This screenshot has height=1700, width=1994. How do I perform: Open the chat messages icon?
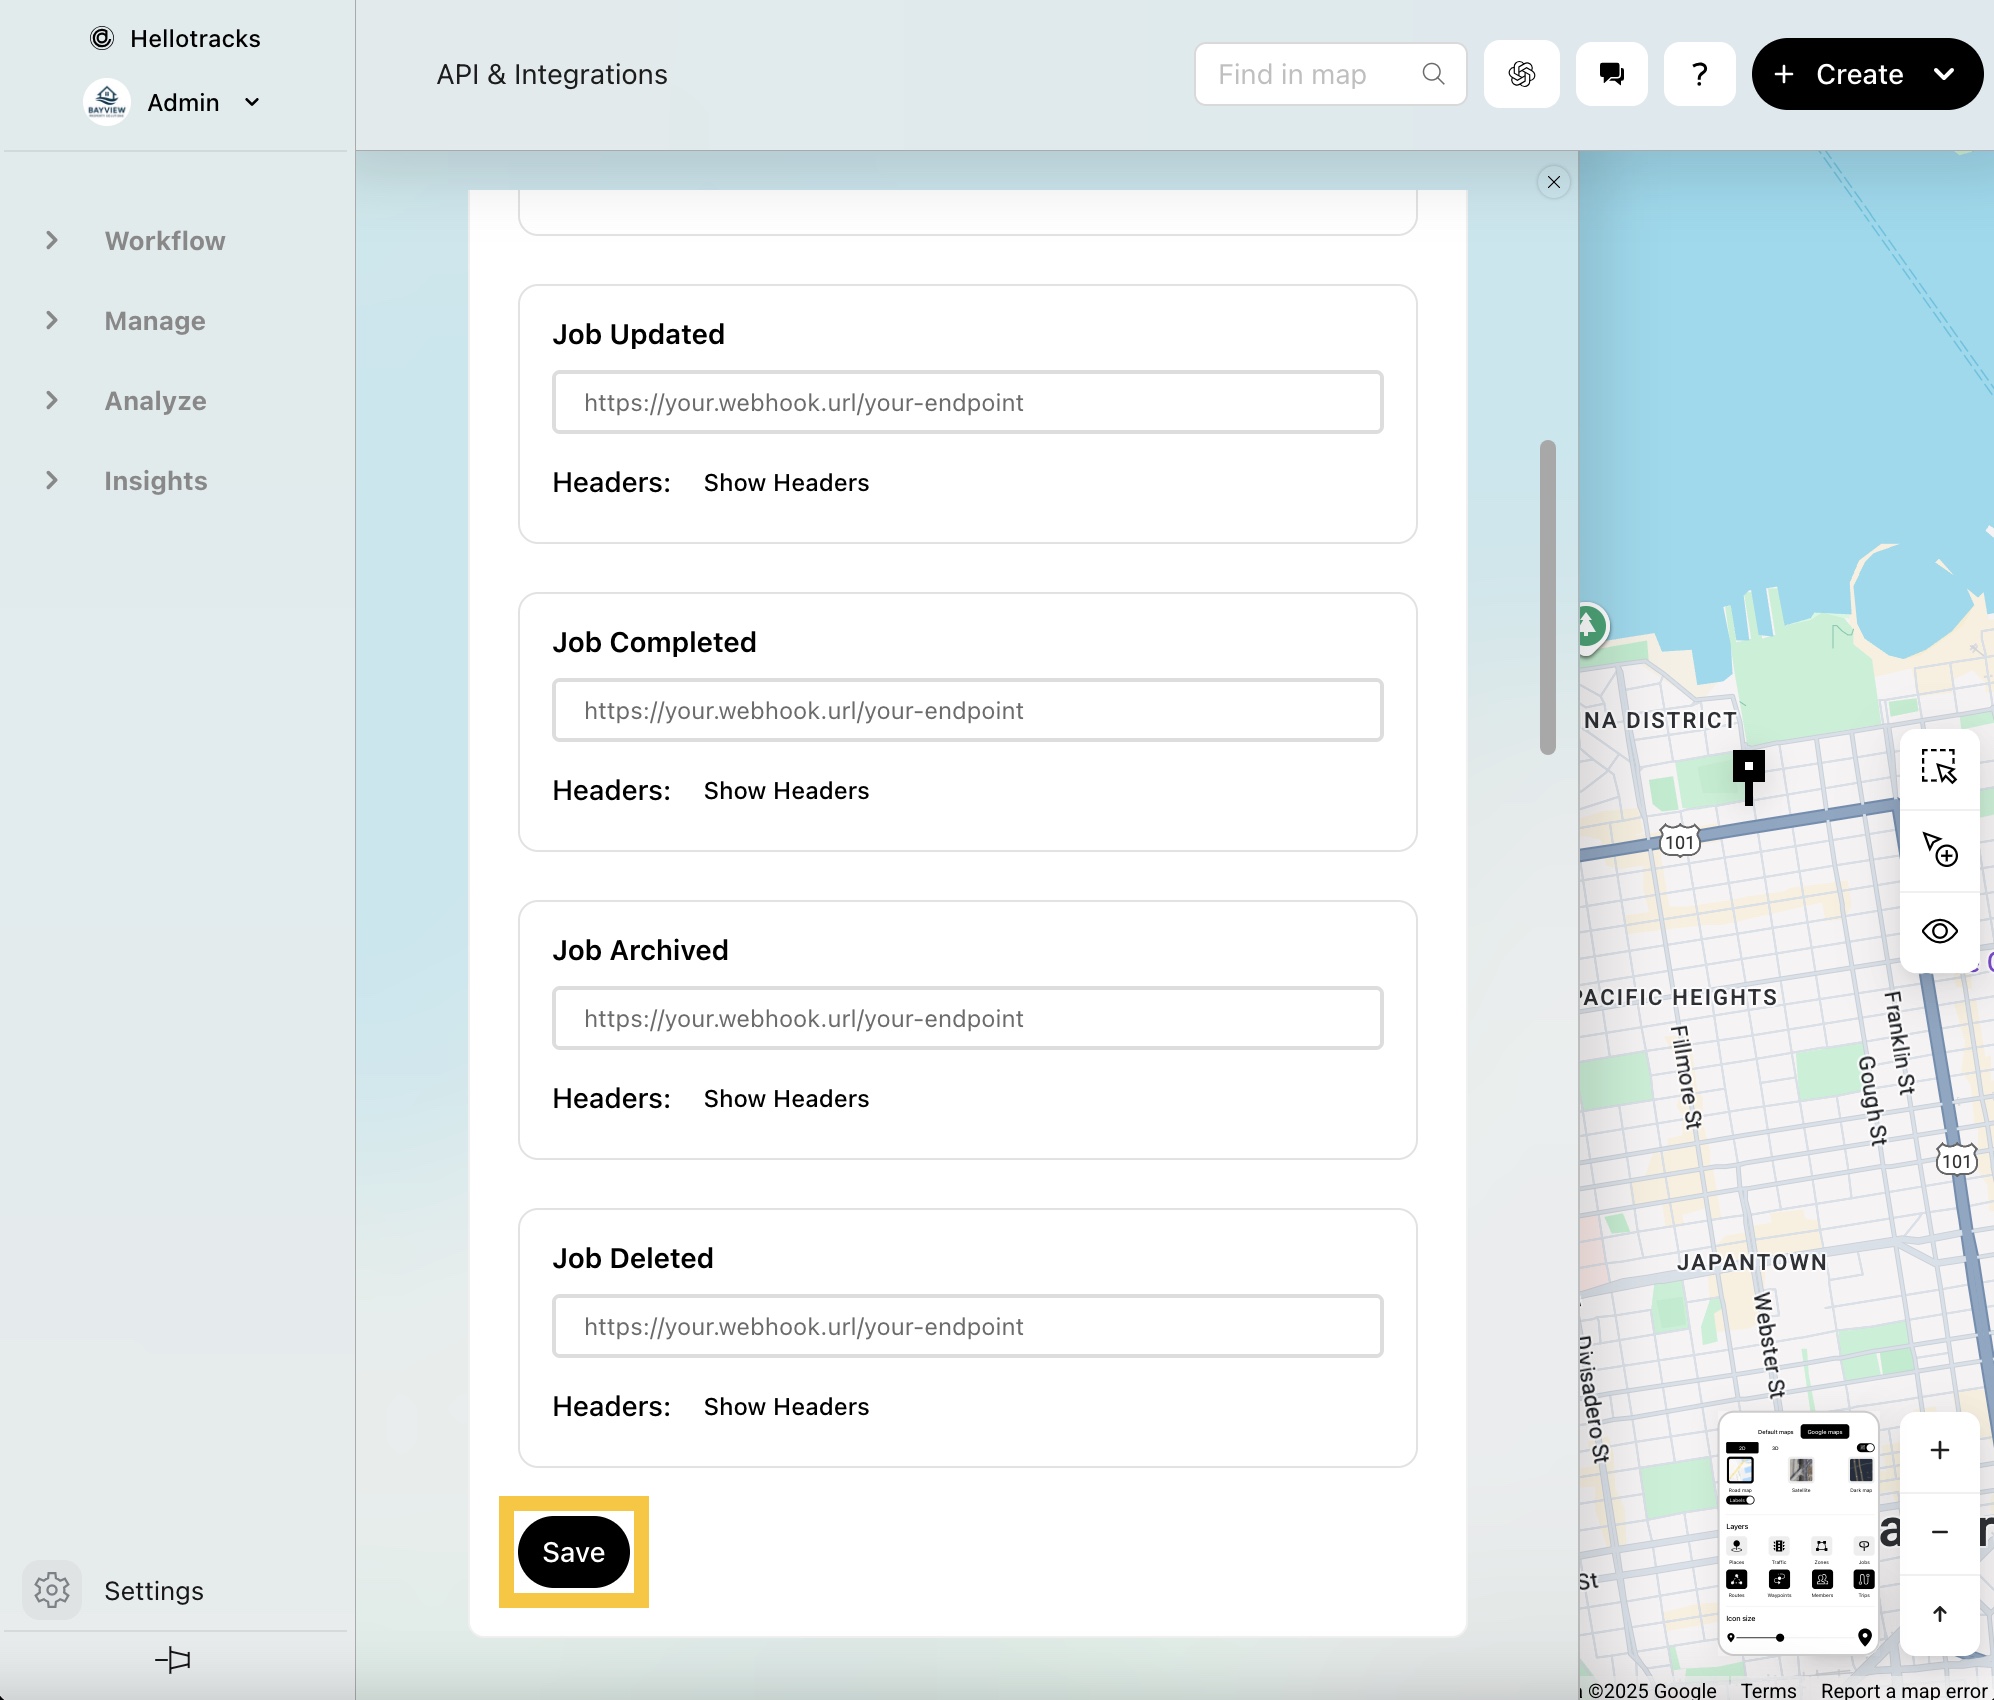tap(1611, 74)
